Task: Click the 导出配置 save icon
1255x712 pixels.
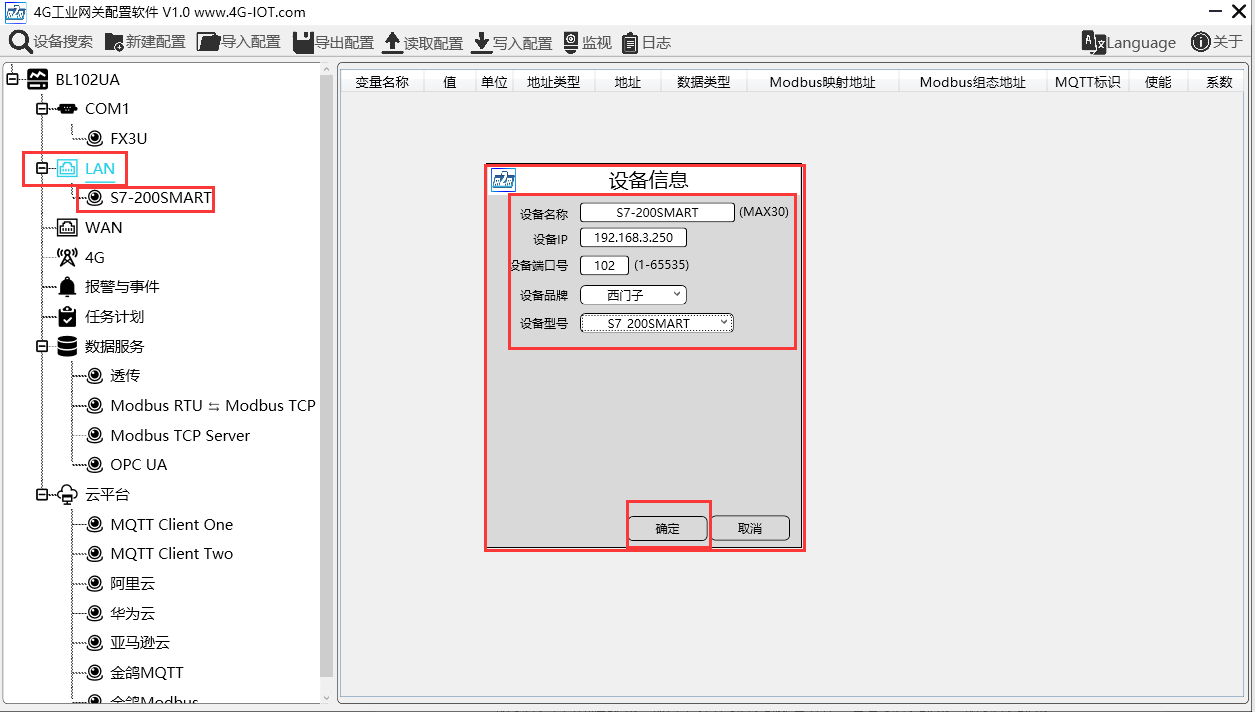Action: tap(303, 42)
